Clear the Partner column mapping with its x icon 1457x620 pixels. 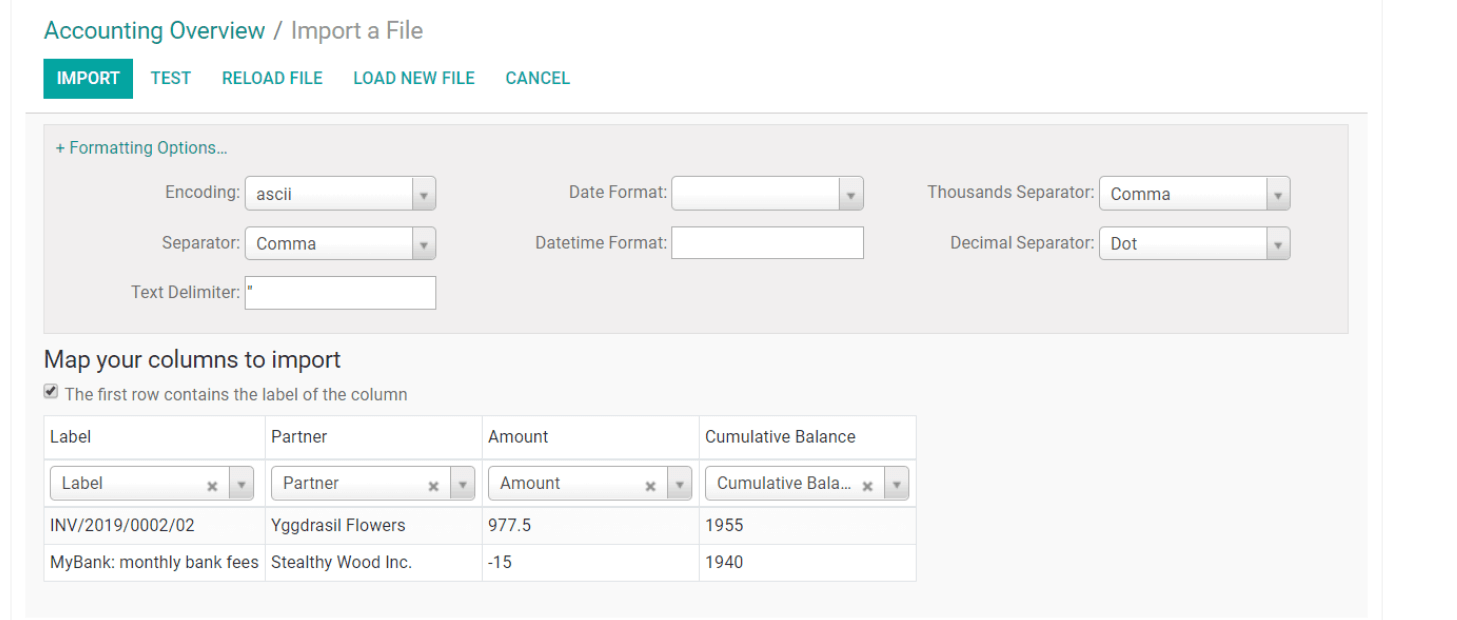click(433, 486)
